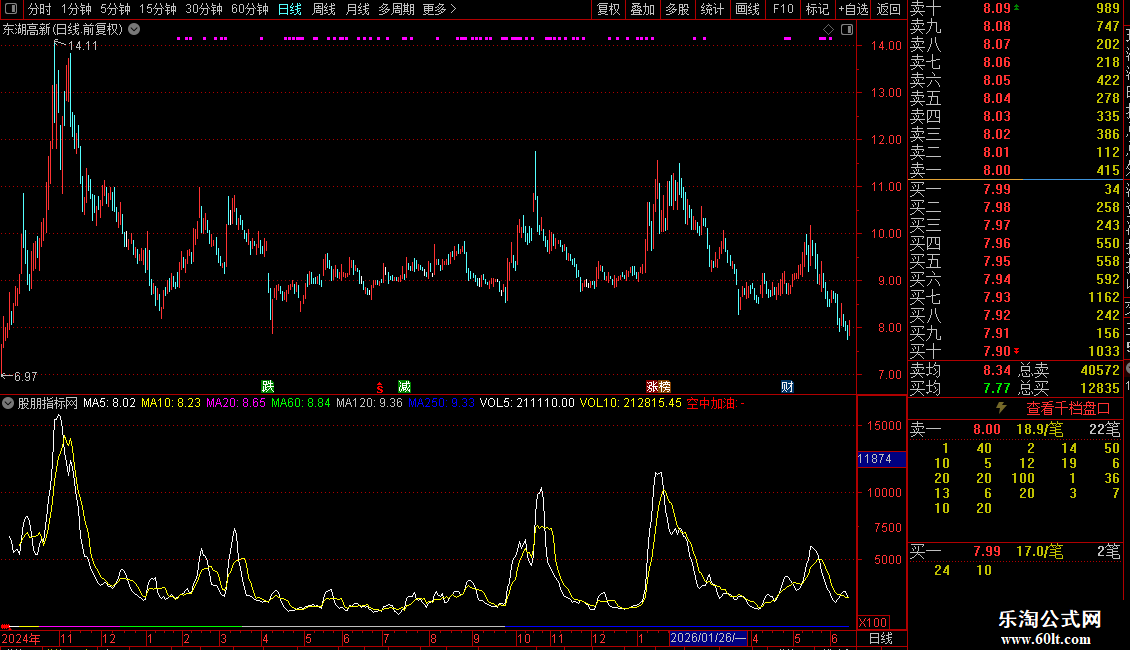This screenshot has height=650, width=1130.
Task: Click the green 跌 marker on chart
Action: click(x=268, y=387)
